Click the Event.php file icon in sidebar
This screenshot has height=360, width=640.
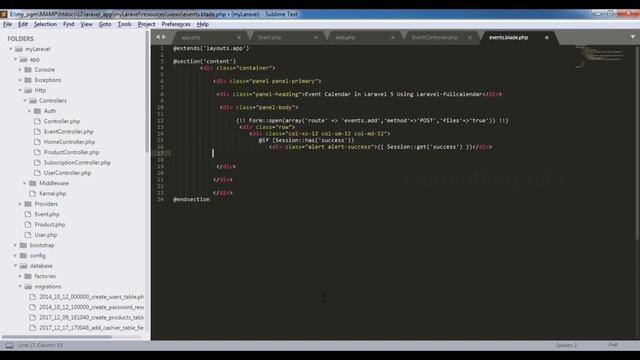click(28, 214)
